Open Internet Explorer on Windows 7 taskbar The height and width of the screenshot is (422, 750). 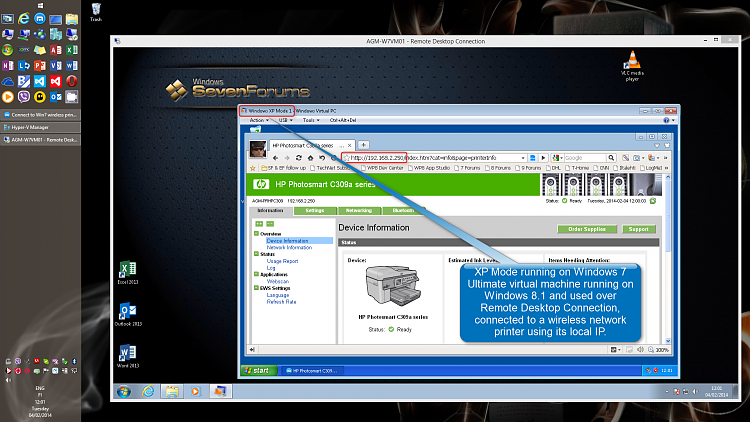[148, 391]
